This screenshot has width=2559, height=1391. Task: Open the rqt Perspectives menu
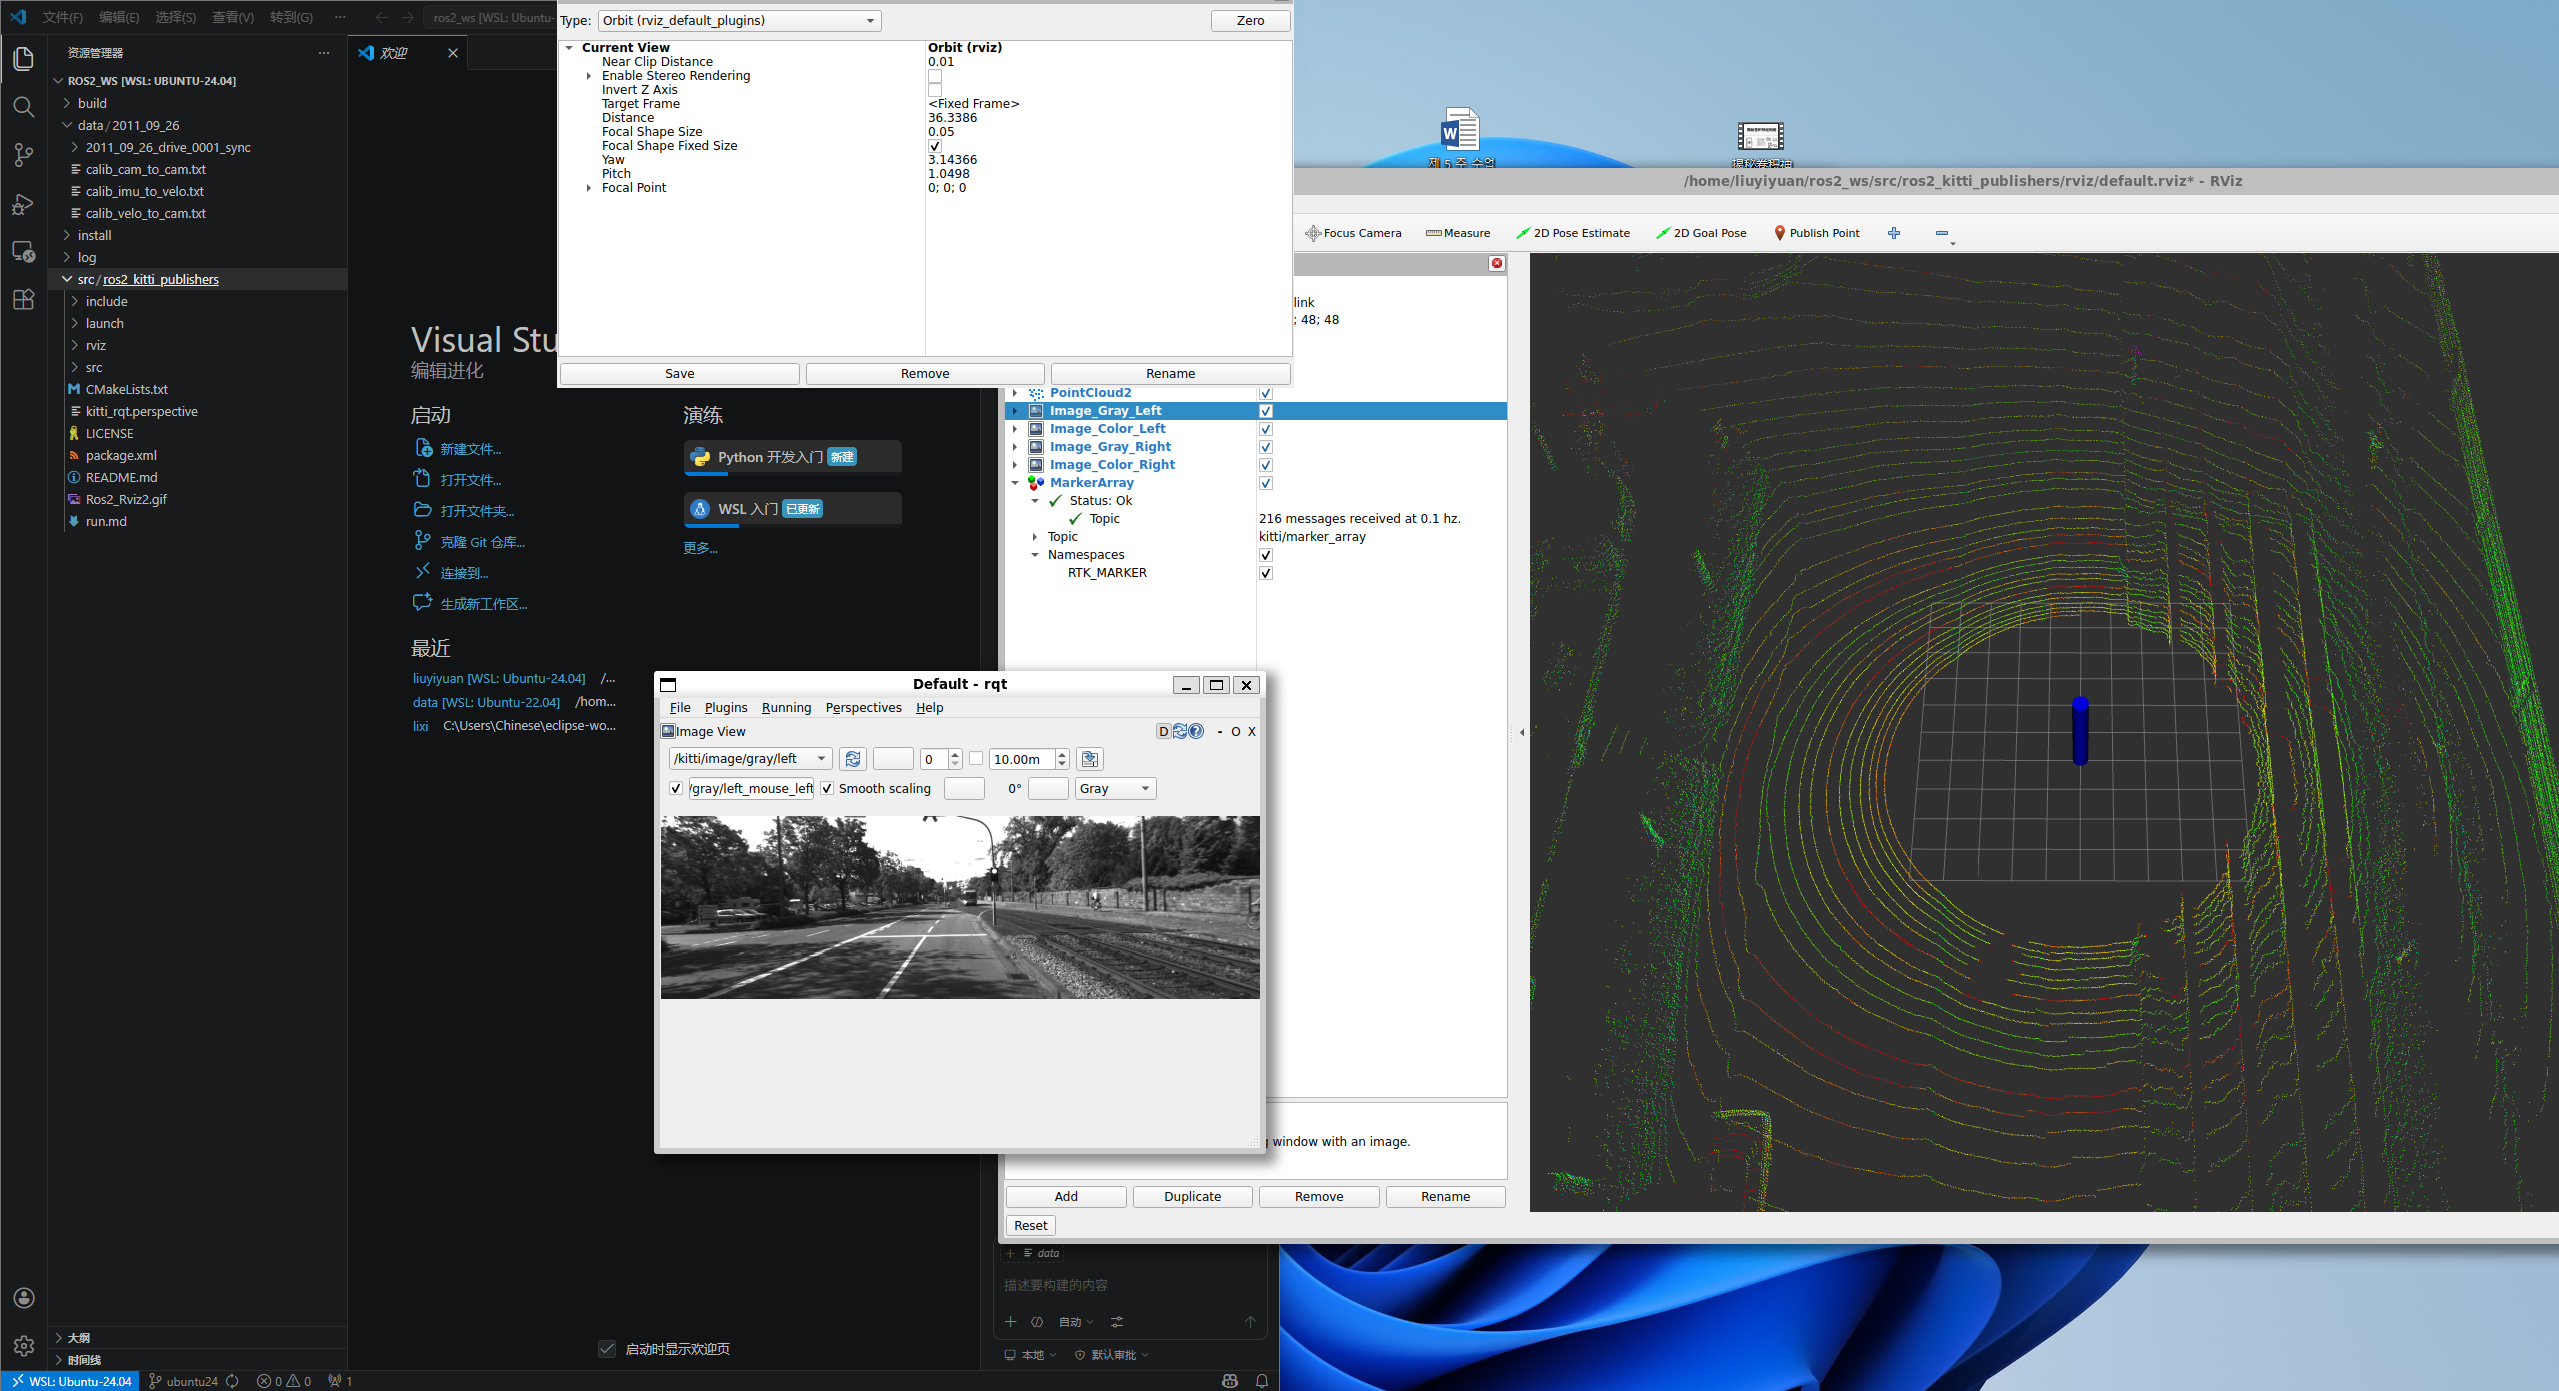[x=863, y=708]
